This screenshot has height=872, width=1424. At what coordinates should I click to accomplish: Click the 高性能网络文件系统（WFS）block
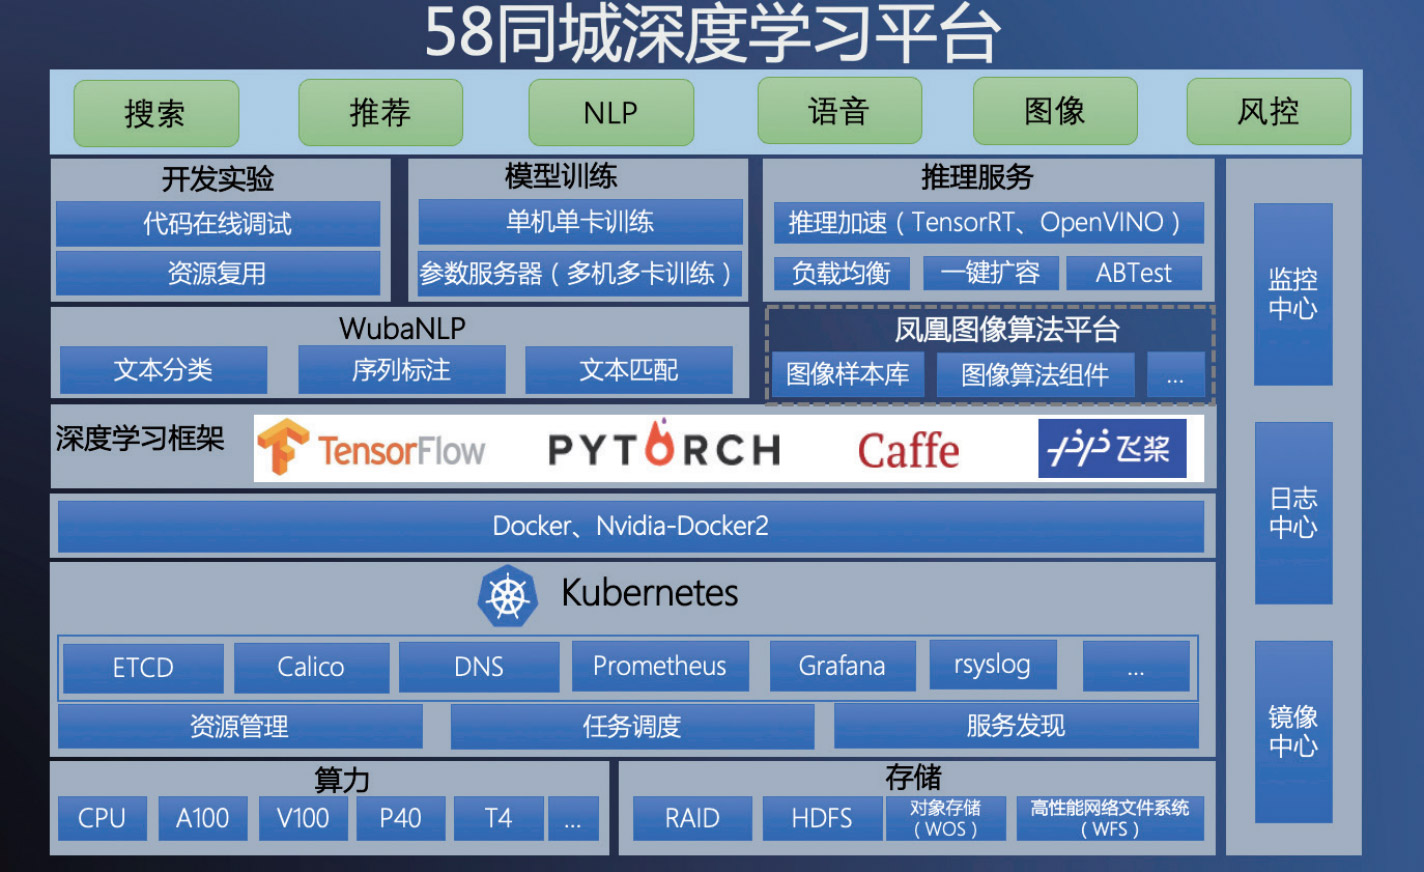(x=1110, y=818)
